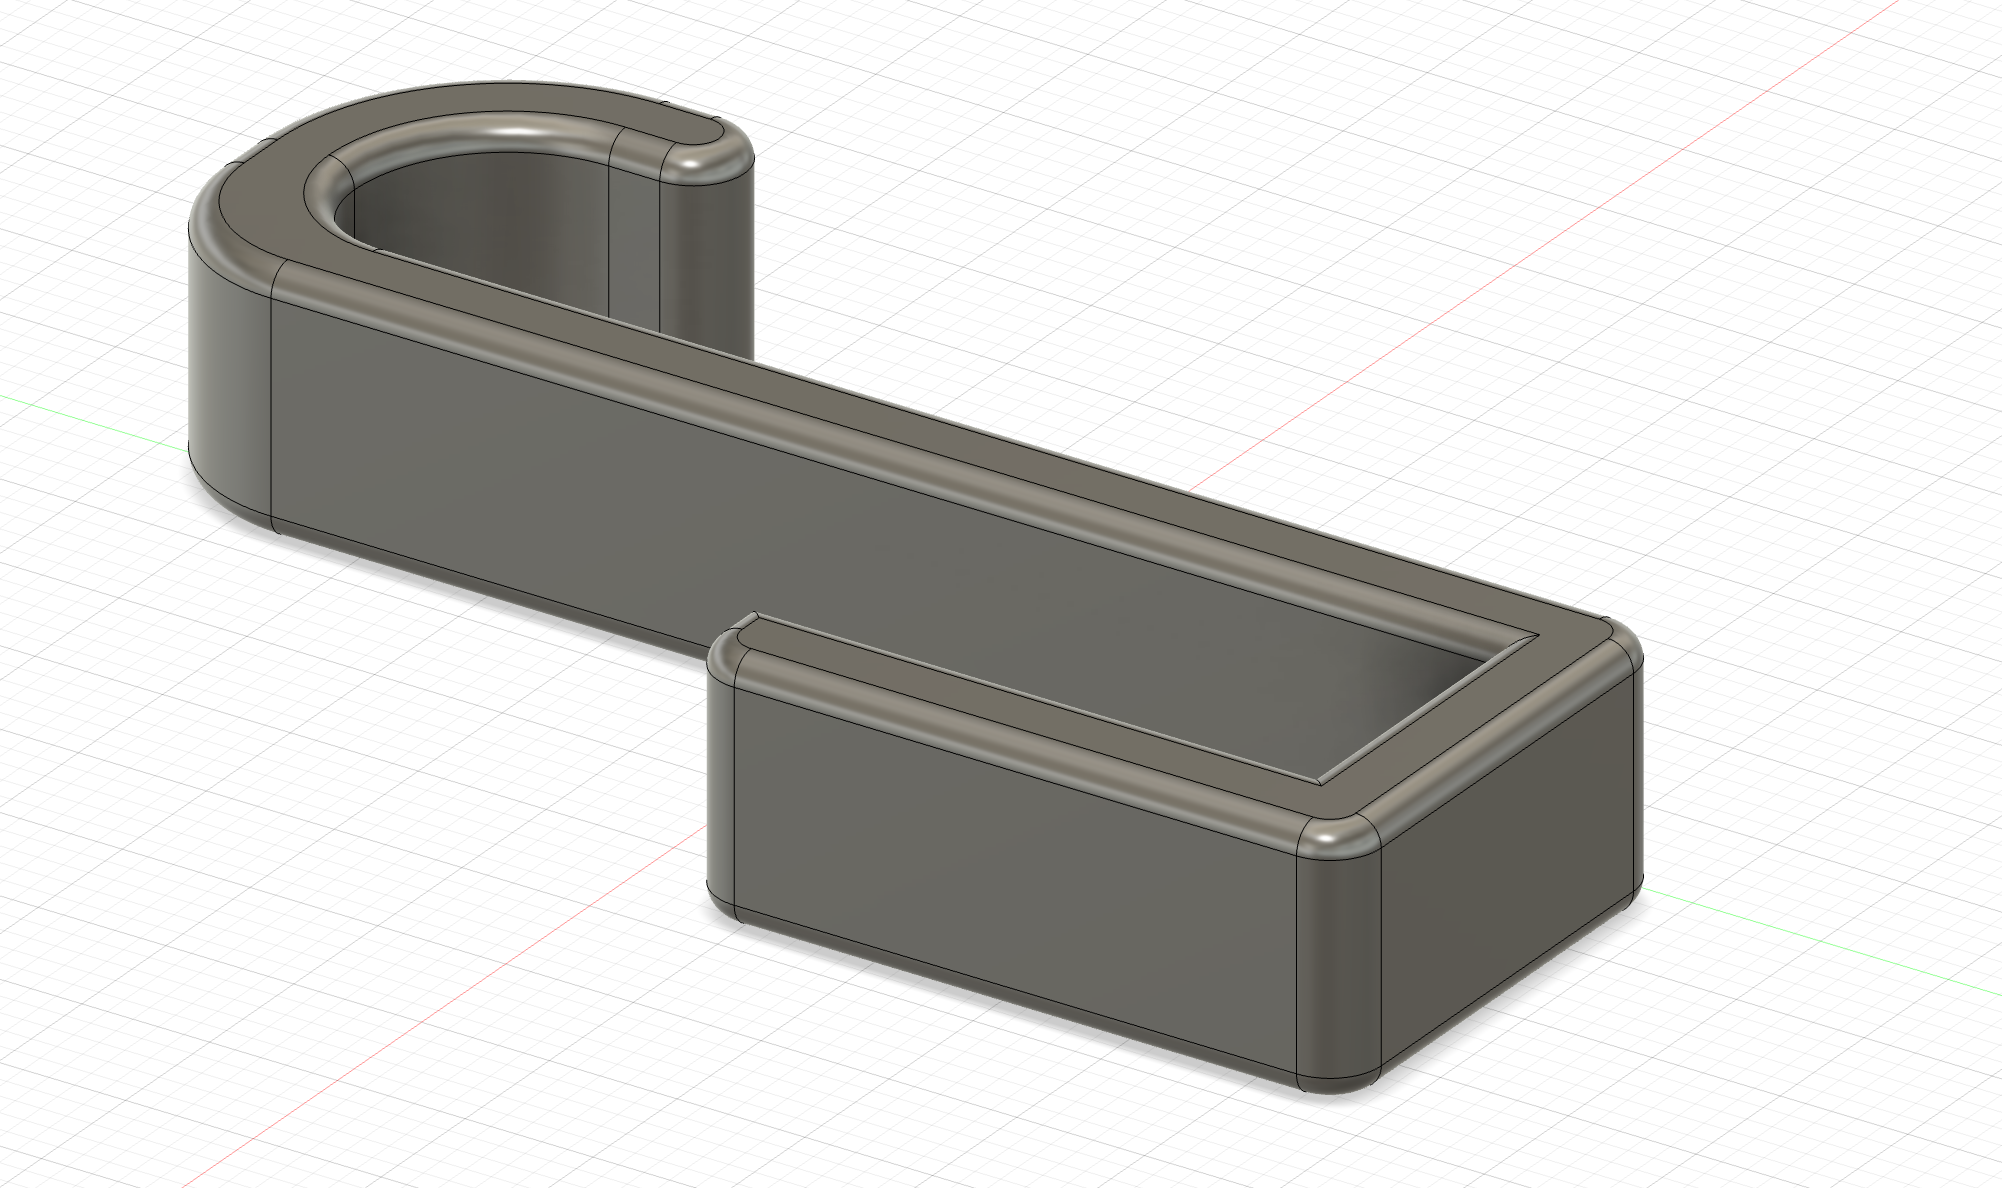Select the right end face of the rectangular loop
The width and height of the screenshot is (2002, 1188).
(x=1510, y=870)
